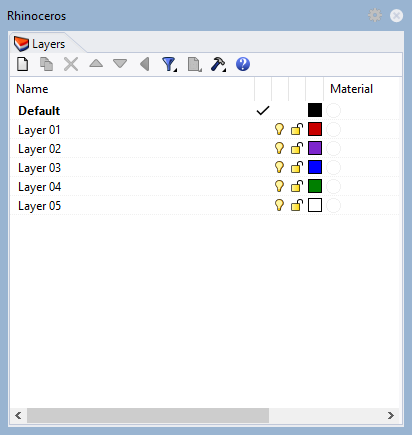Open panel options gear icon
This screenshot has height=435, width=412.
pos(375,15)
